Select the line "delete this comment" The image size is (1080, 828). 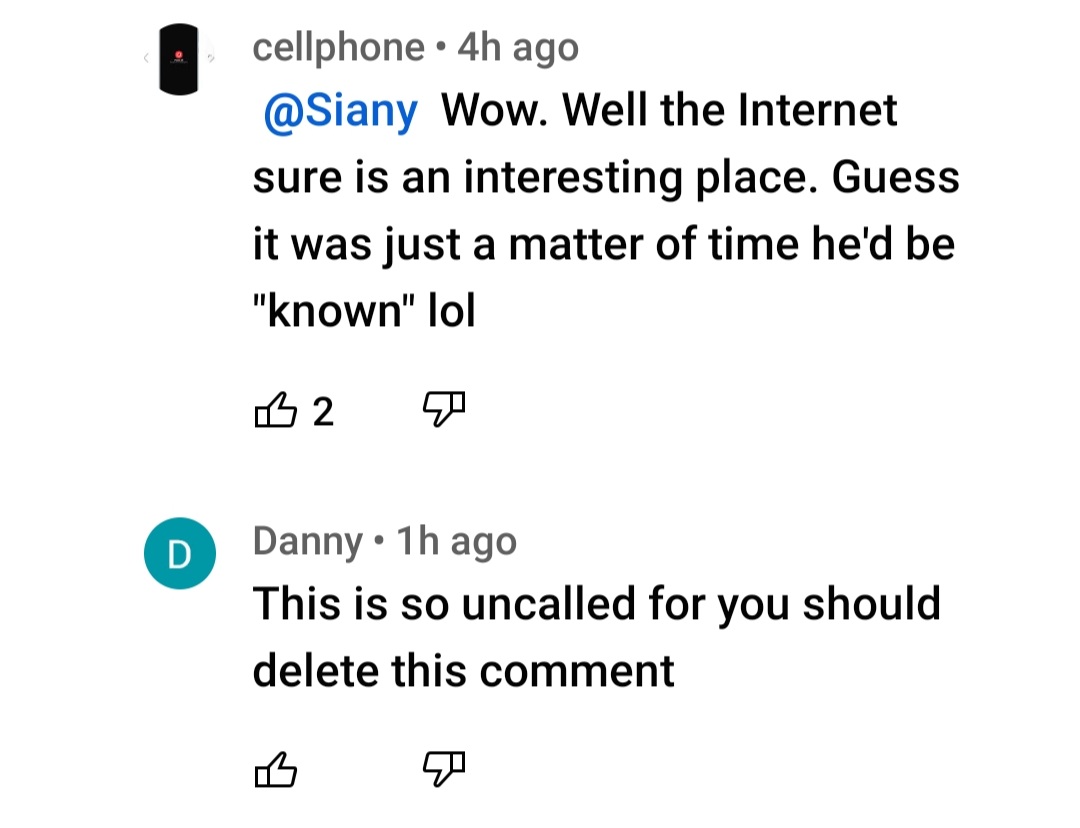coord(463,671)
